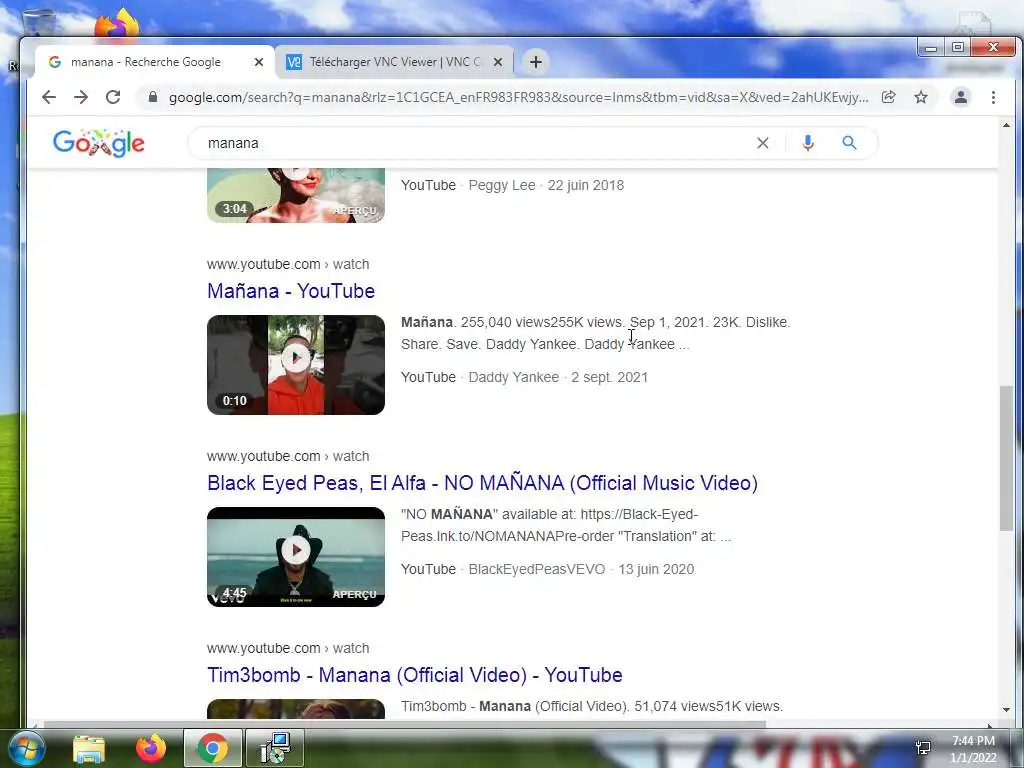This screenshot has width=1024, height=768.
Task: Open a new tab with plus button
Action: [x=536, y=62]
